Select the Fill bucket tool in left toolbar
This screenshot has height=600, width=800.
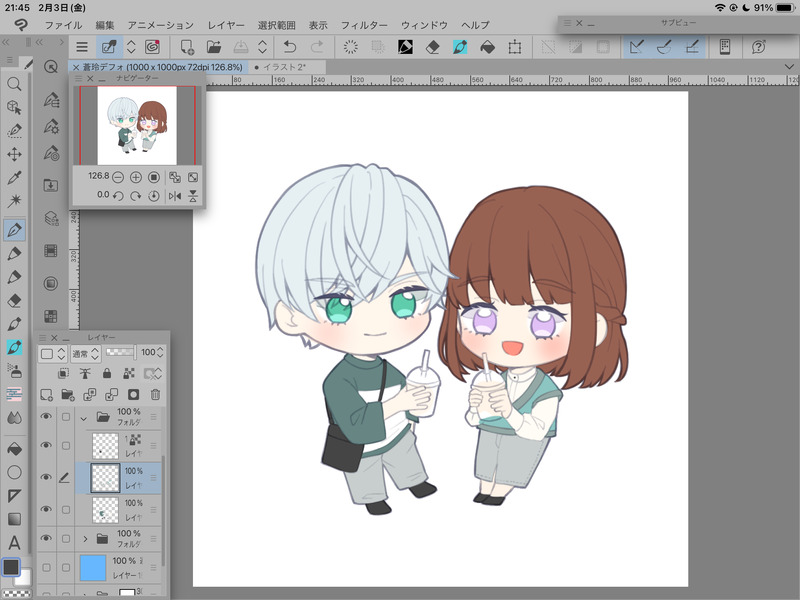14,449
